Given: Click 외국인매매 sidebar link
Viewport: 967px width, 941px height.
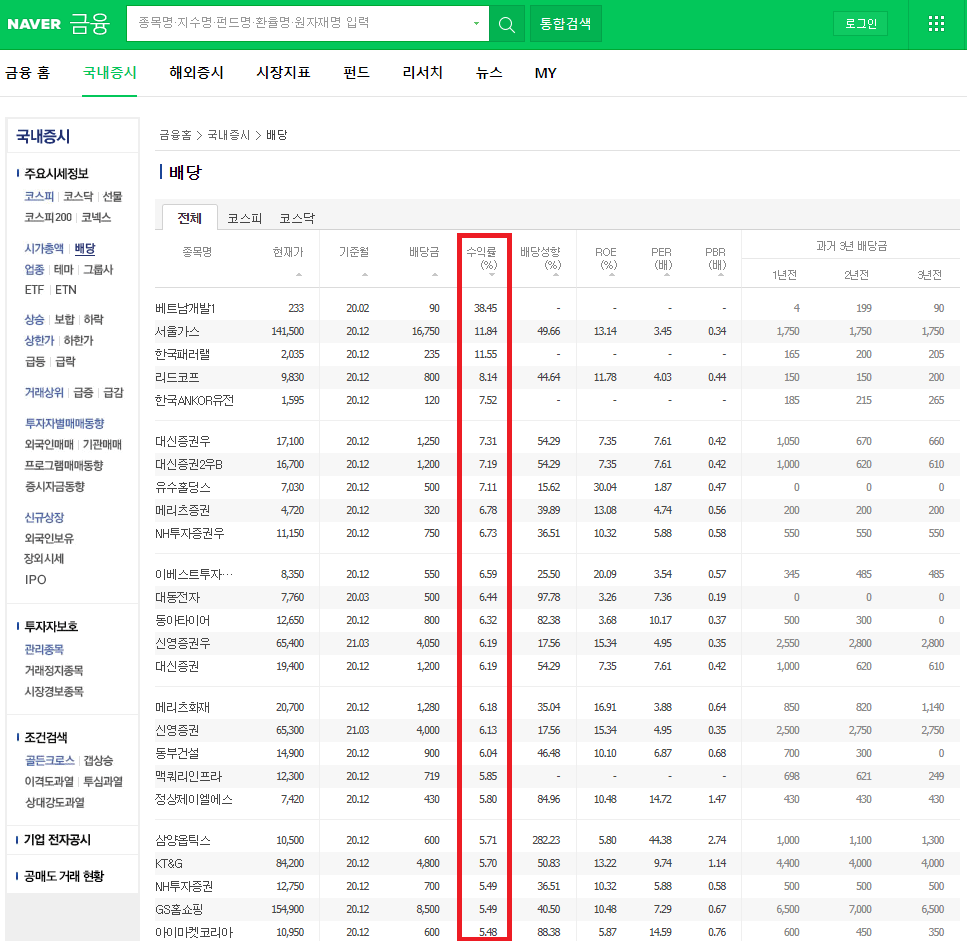Looking at the screenshot, I should click(49, 445).
